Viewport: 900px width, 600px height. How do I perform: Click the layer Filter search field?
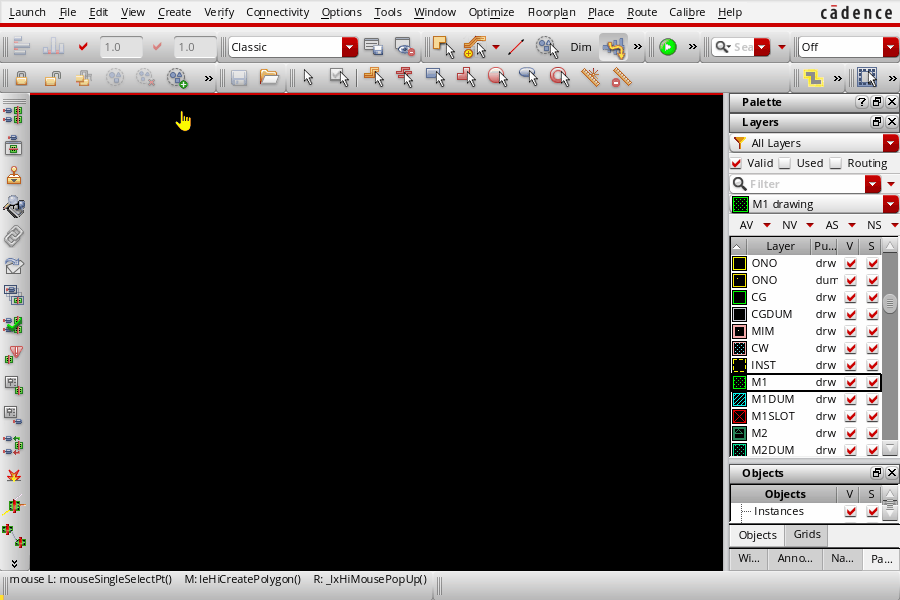805,184
